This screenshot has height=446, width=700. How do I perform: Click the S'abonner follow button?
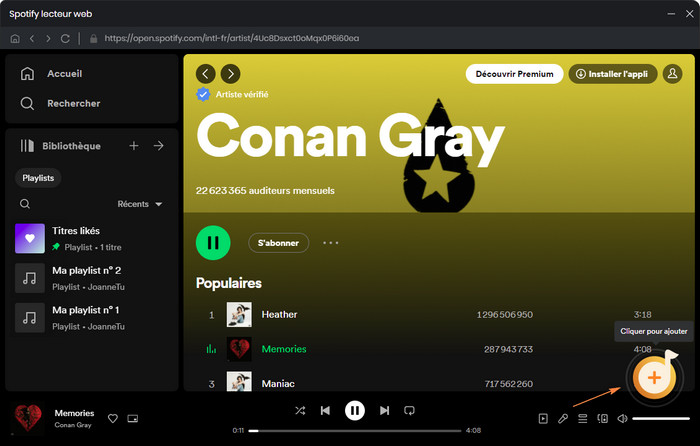(x=279, y=243)
